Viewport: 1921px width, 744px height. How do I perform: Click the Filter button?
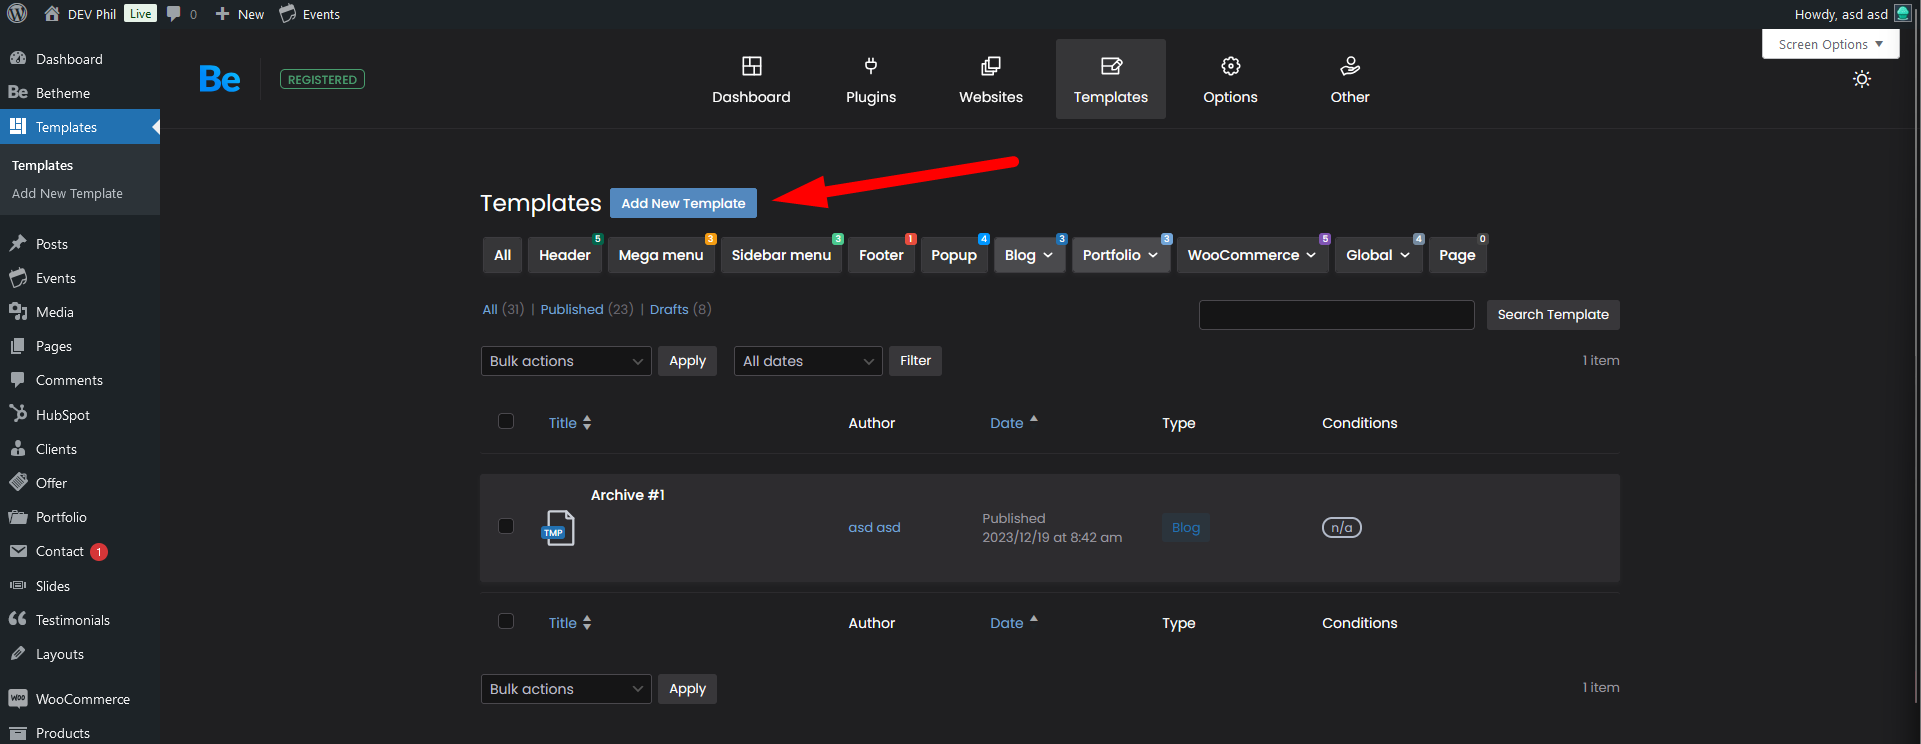click(915, 361)
